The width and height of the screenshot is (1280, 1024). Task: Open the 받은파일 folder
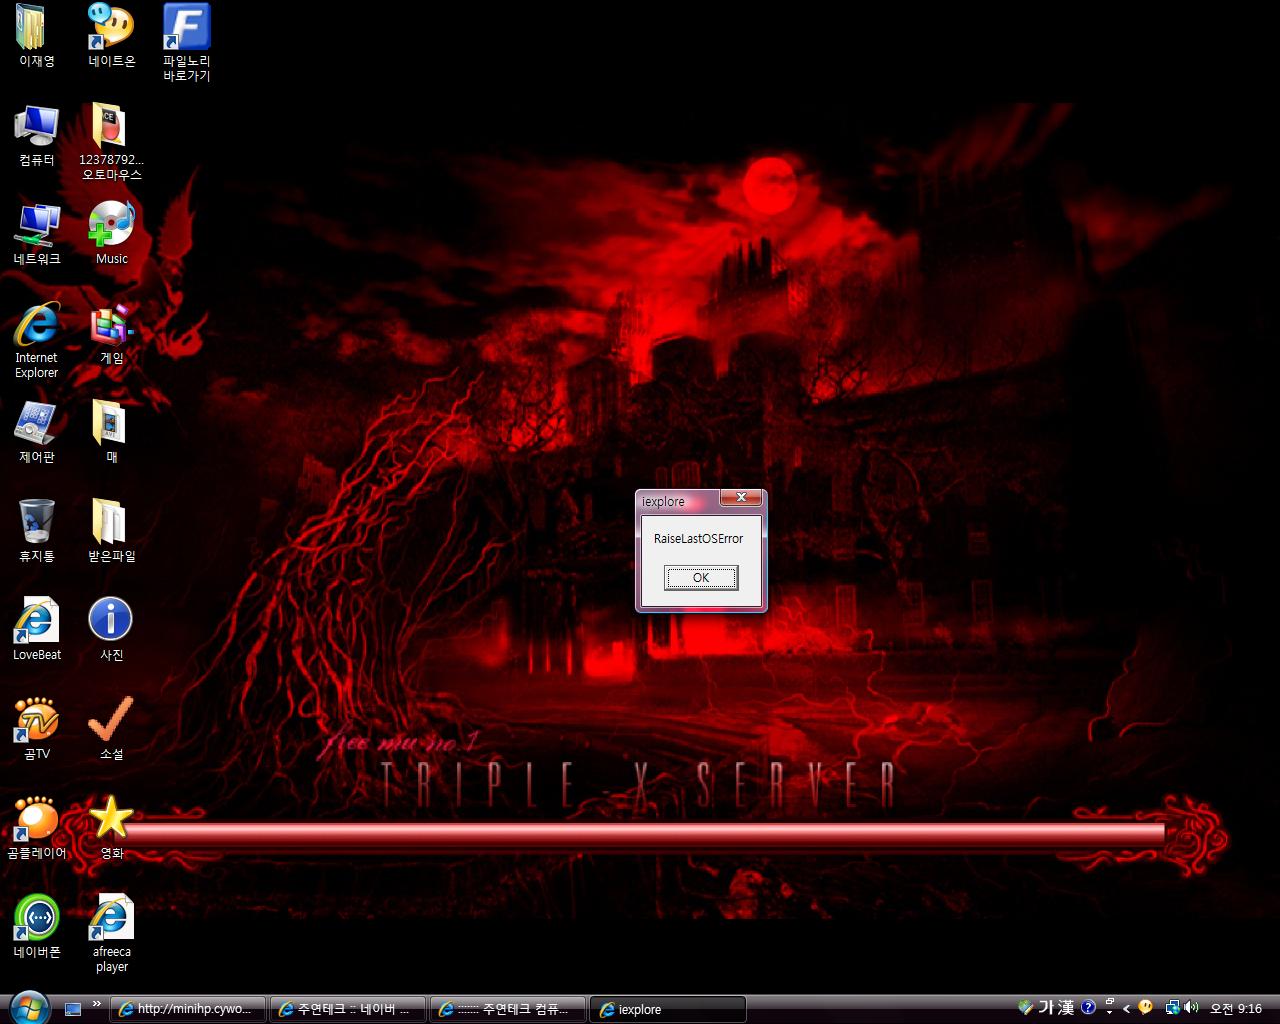click(111, 530)
